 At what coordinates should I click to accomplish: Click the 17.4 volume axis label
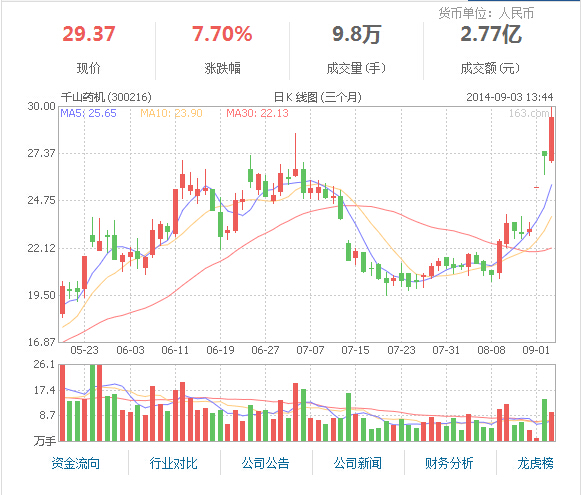(x=44, y=390)
